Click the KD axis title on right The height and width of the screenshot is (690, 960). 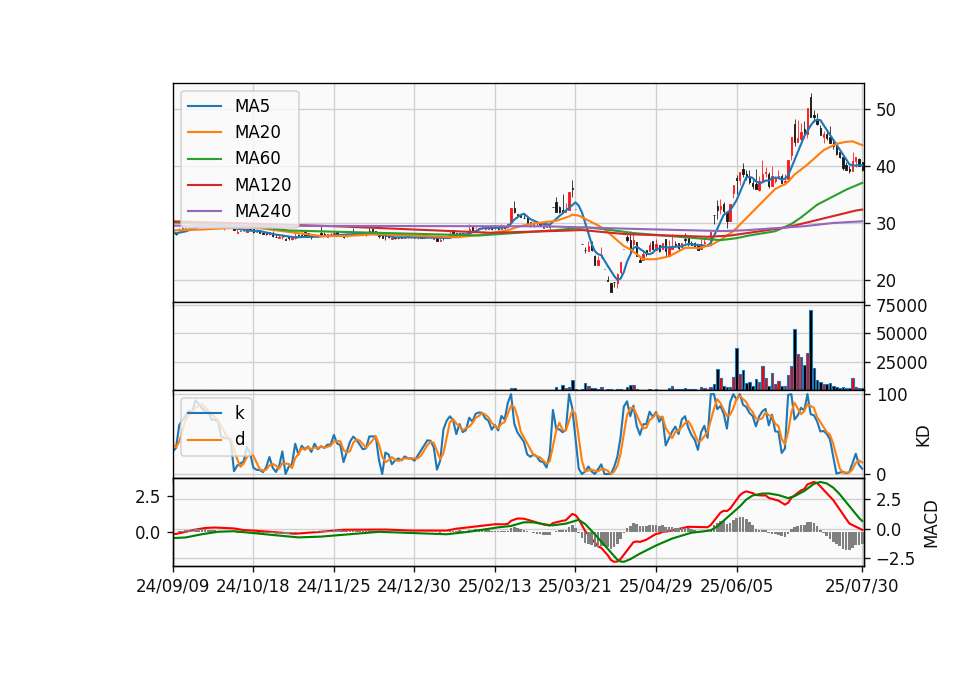(x=923, y=437)
